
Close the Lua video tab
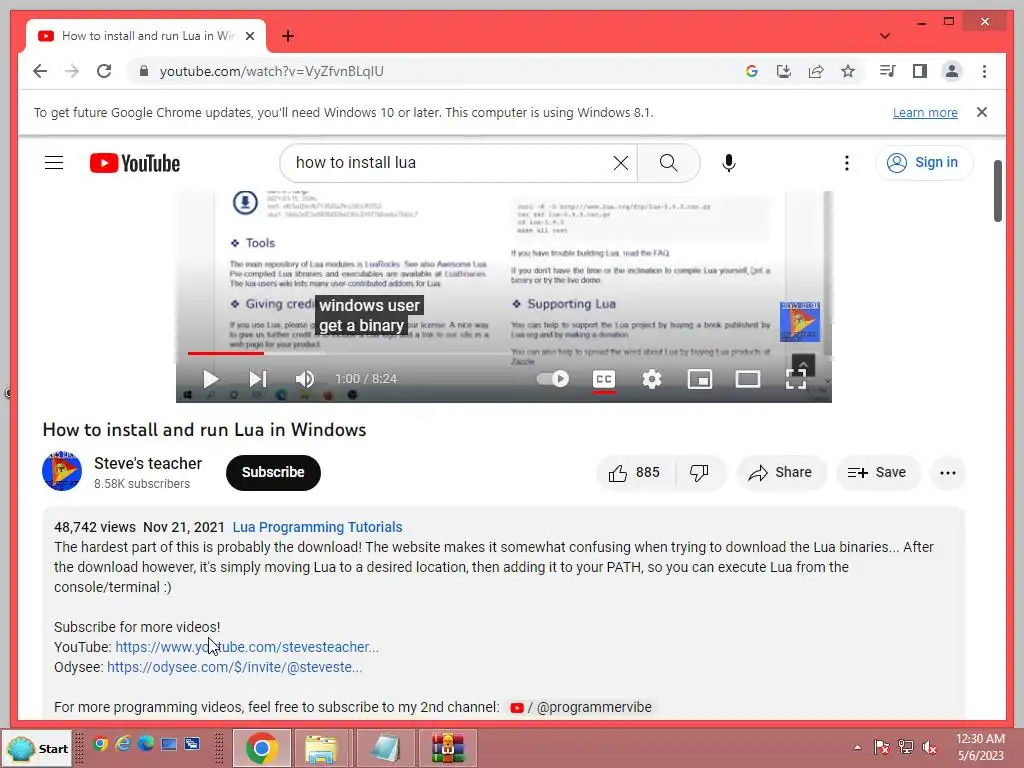click(x=249, y=36)
